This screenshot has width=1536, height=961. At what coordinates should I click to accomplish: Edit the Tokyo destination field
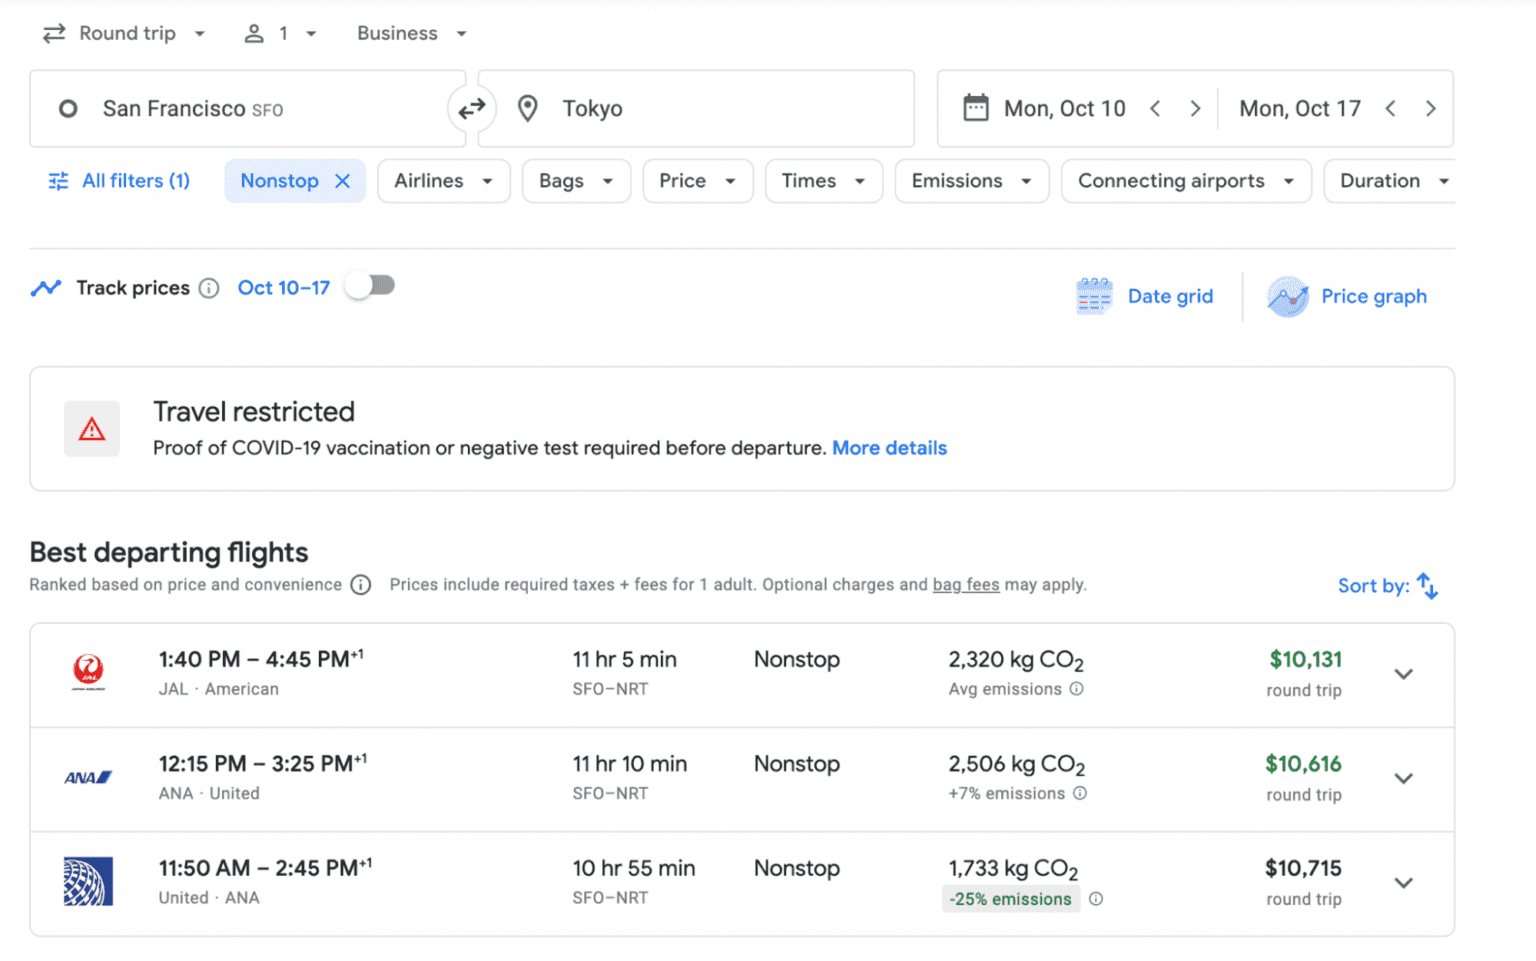[700, 108]
